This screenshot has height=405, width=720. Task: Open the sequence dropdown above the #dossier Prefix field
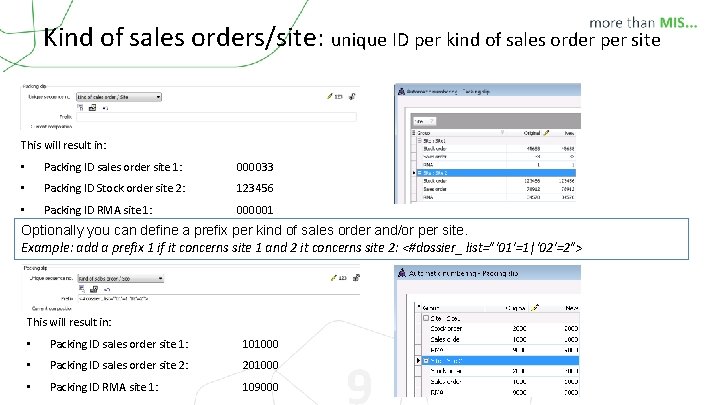[120, 278]
